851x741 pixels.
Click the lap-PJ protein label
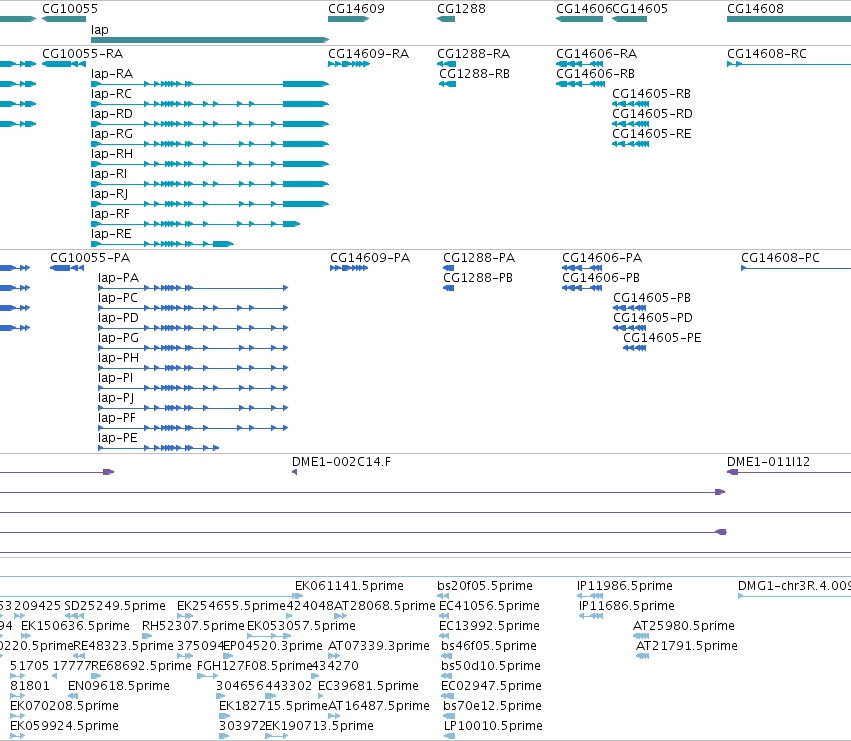(x=116, y=398)
